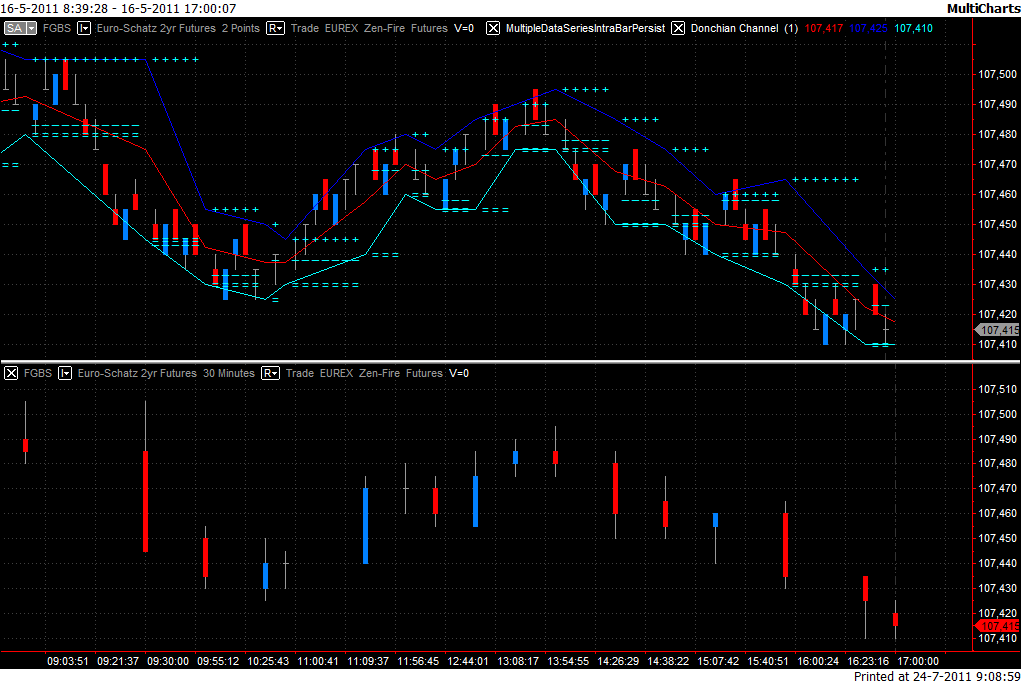Click the 17:00:00 time axis label
This screenshot has width=1021, height=684.
pyautogui.click(x=918, y=661)
